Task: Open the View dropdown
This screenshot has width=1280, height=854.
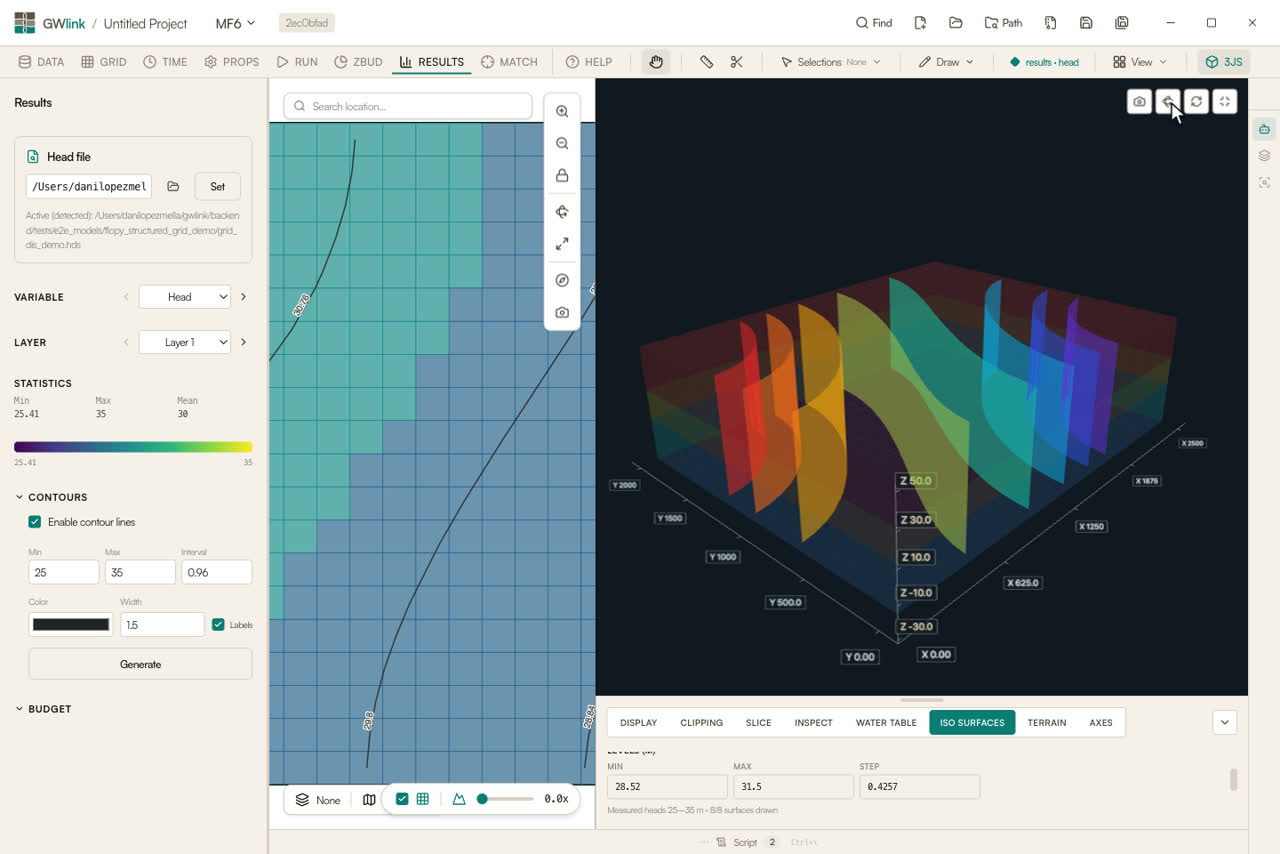Action: tap(1139, 62)
